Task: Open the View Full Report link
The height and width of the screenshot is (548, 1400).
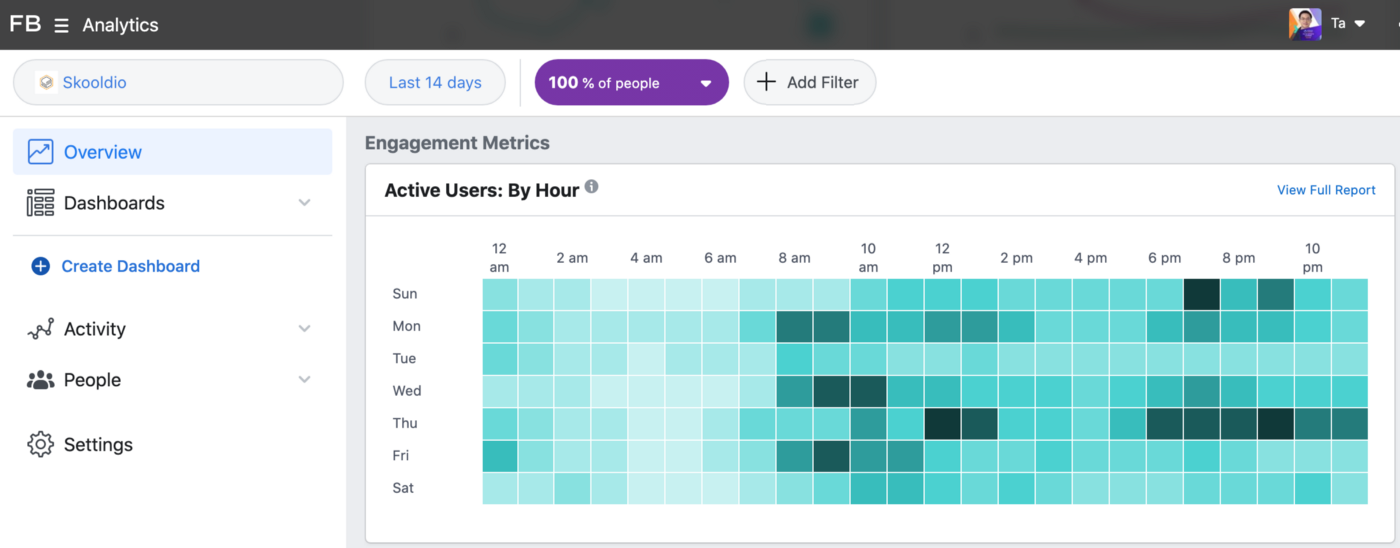Action: click(x=1326, y=190)
